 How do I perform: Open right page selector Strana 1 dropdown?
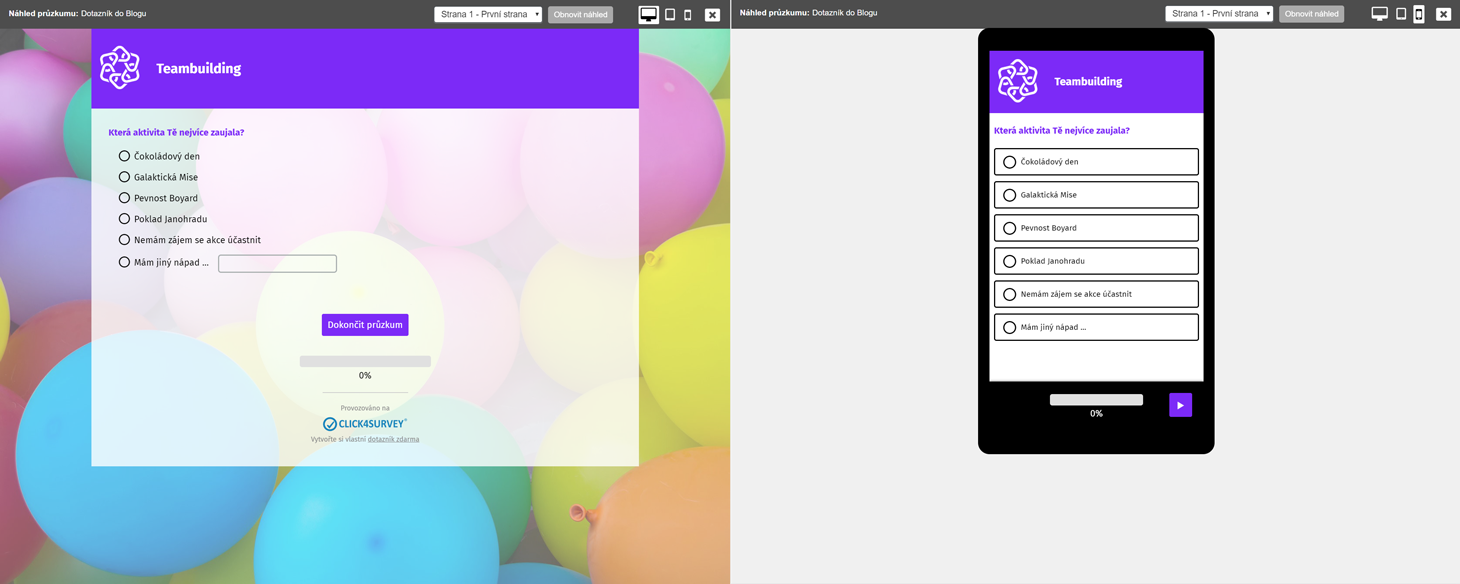point(1219,14)
